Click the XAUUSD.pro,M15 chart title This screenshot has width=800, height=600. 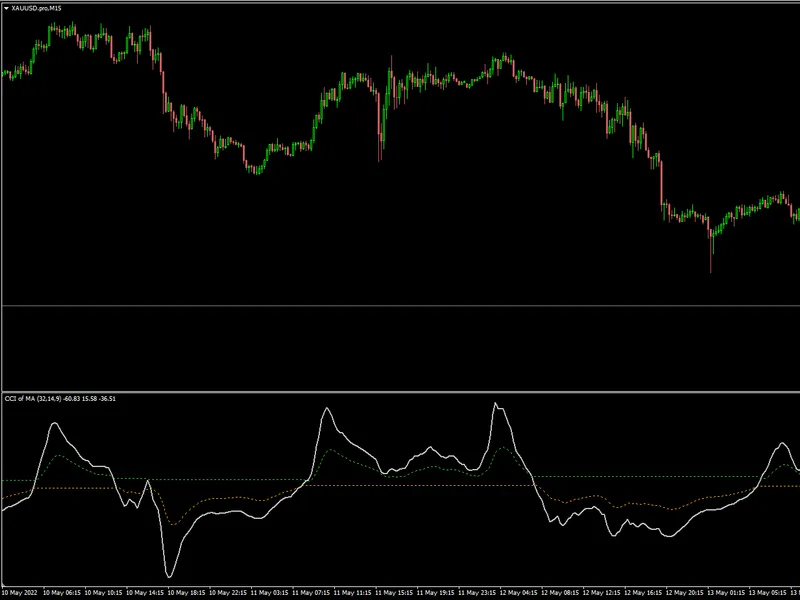pyautogui.click(x=36, y=8)
